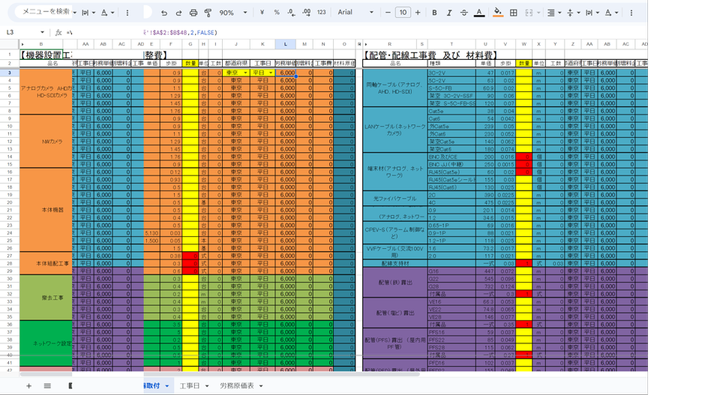Decrease decimal places
This screenshot has width=720, height=395.
291,12
